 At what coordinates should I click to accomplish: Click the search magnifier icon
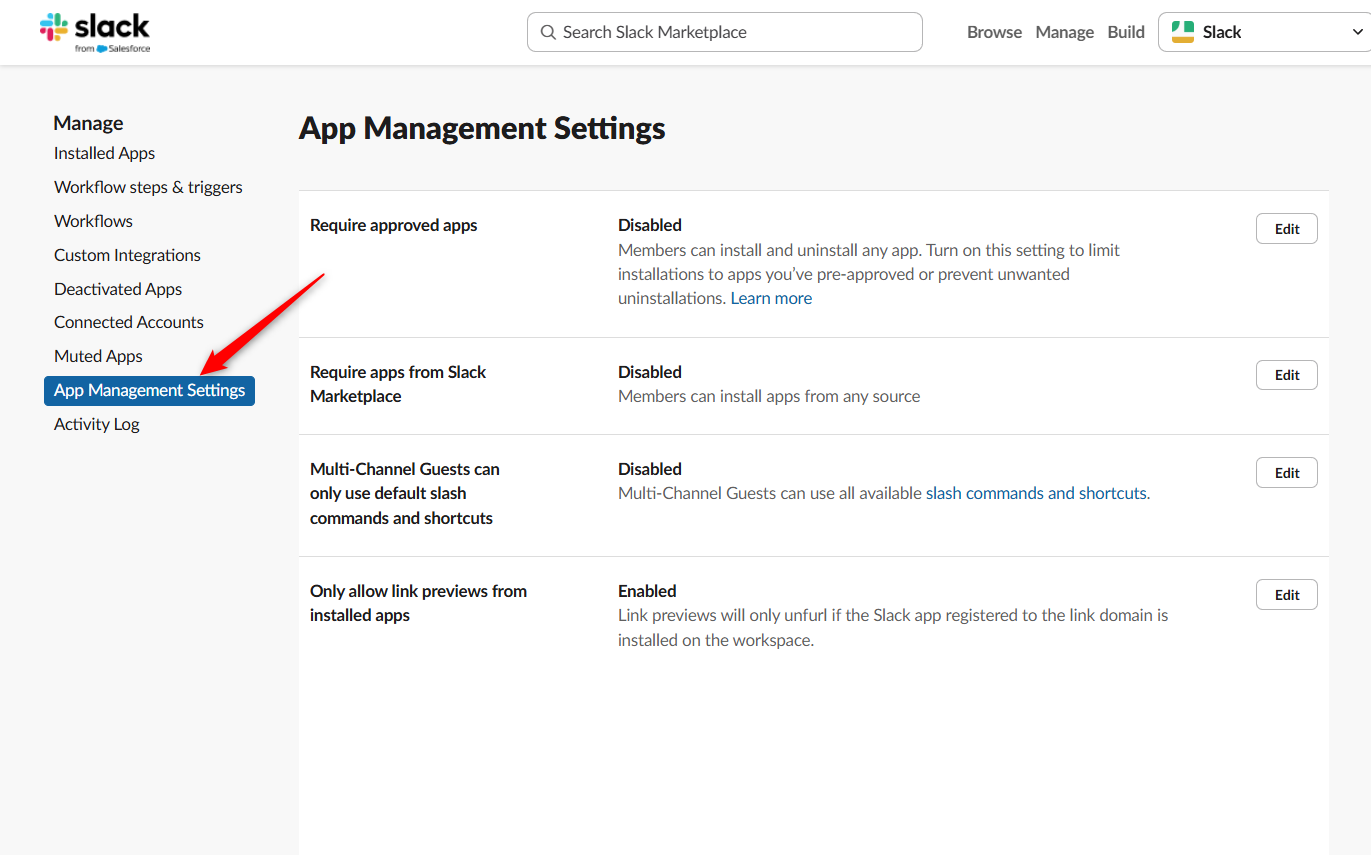[x=548, y=32]
